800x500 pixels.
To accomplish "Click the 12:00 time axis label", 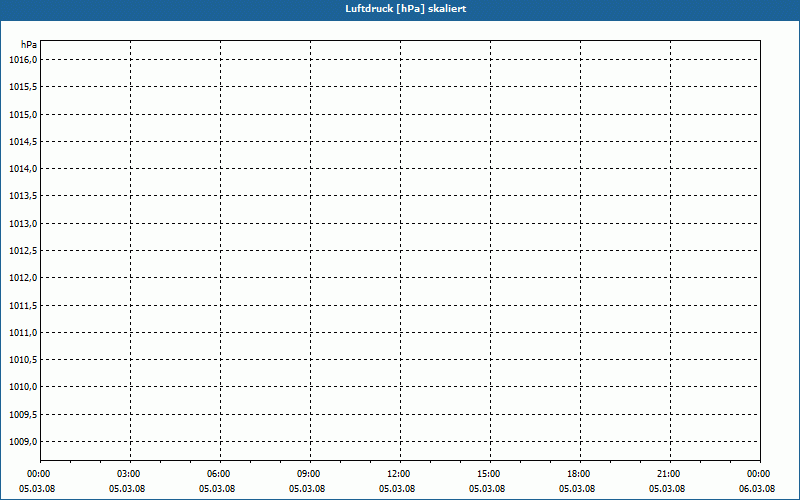I will click(x=398, y=474).
